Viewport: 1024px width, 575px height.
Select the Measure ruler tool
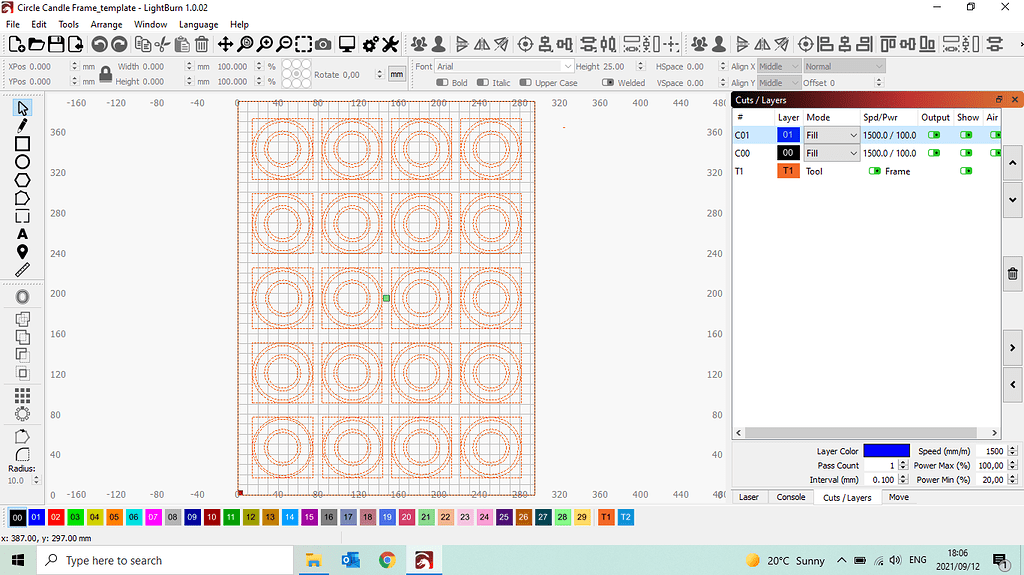(22, 270)
